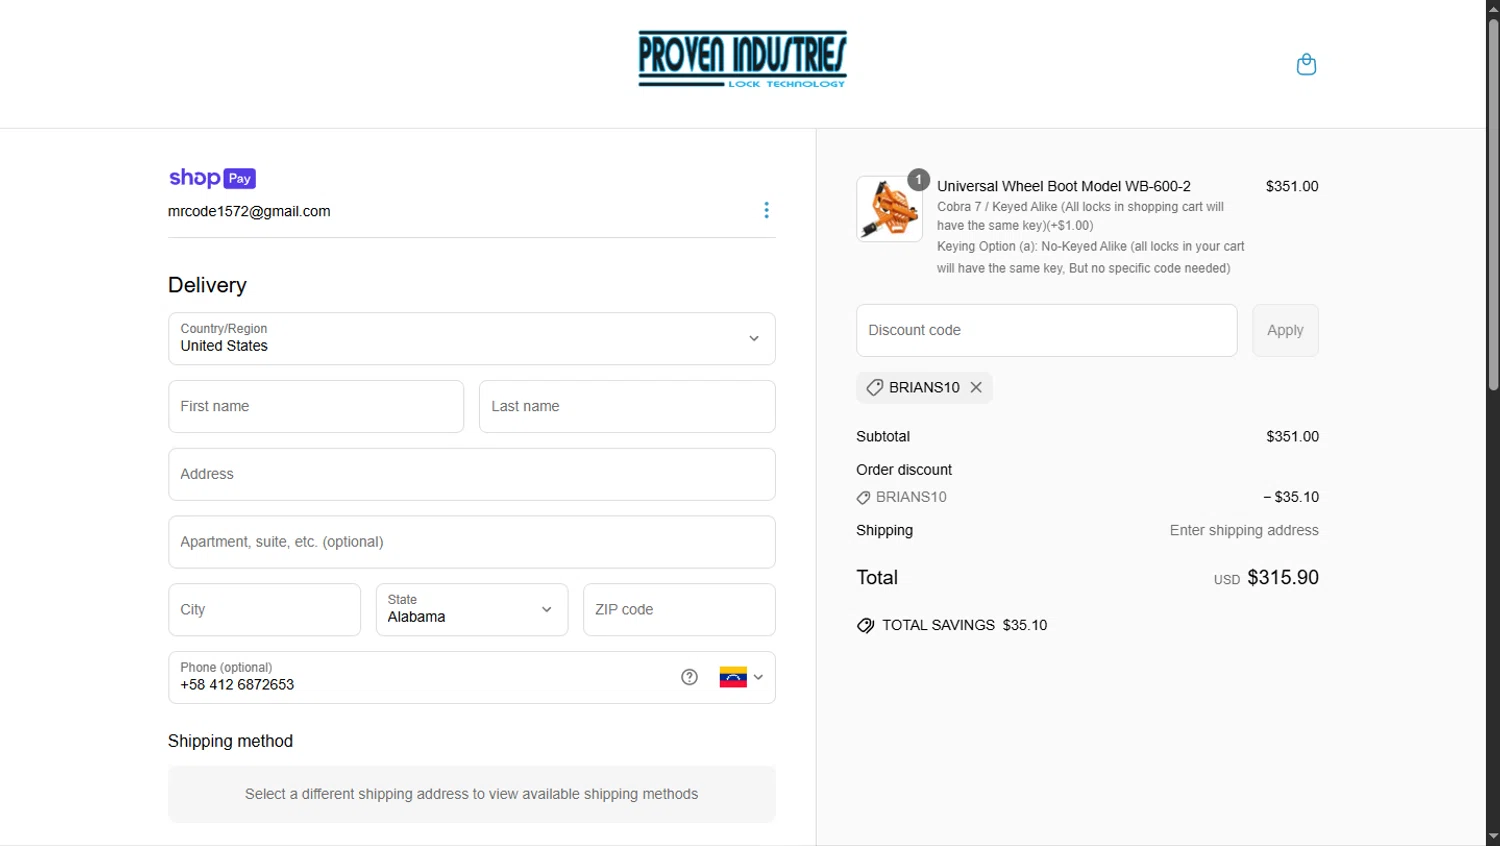The height and width of the screenshot is (846, 1500).
Task: Click the Total amount $315.90
Action: (x=1283, y=577)
